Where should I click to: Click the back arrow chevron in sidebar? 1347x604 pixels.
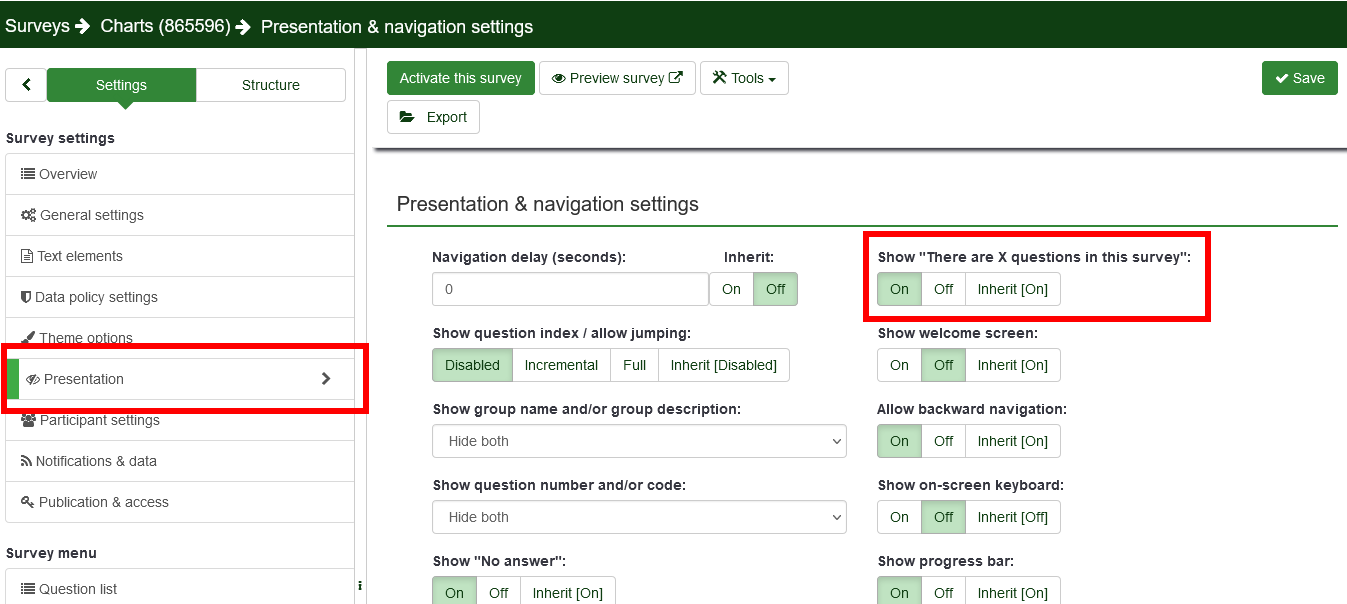click(26, 85)
